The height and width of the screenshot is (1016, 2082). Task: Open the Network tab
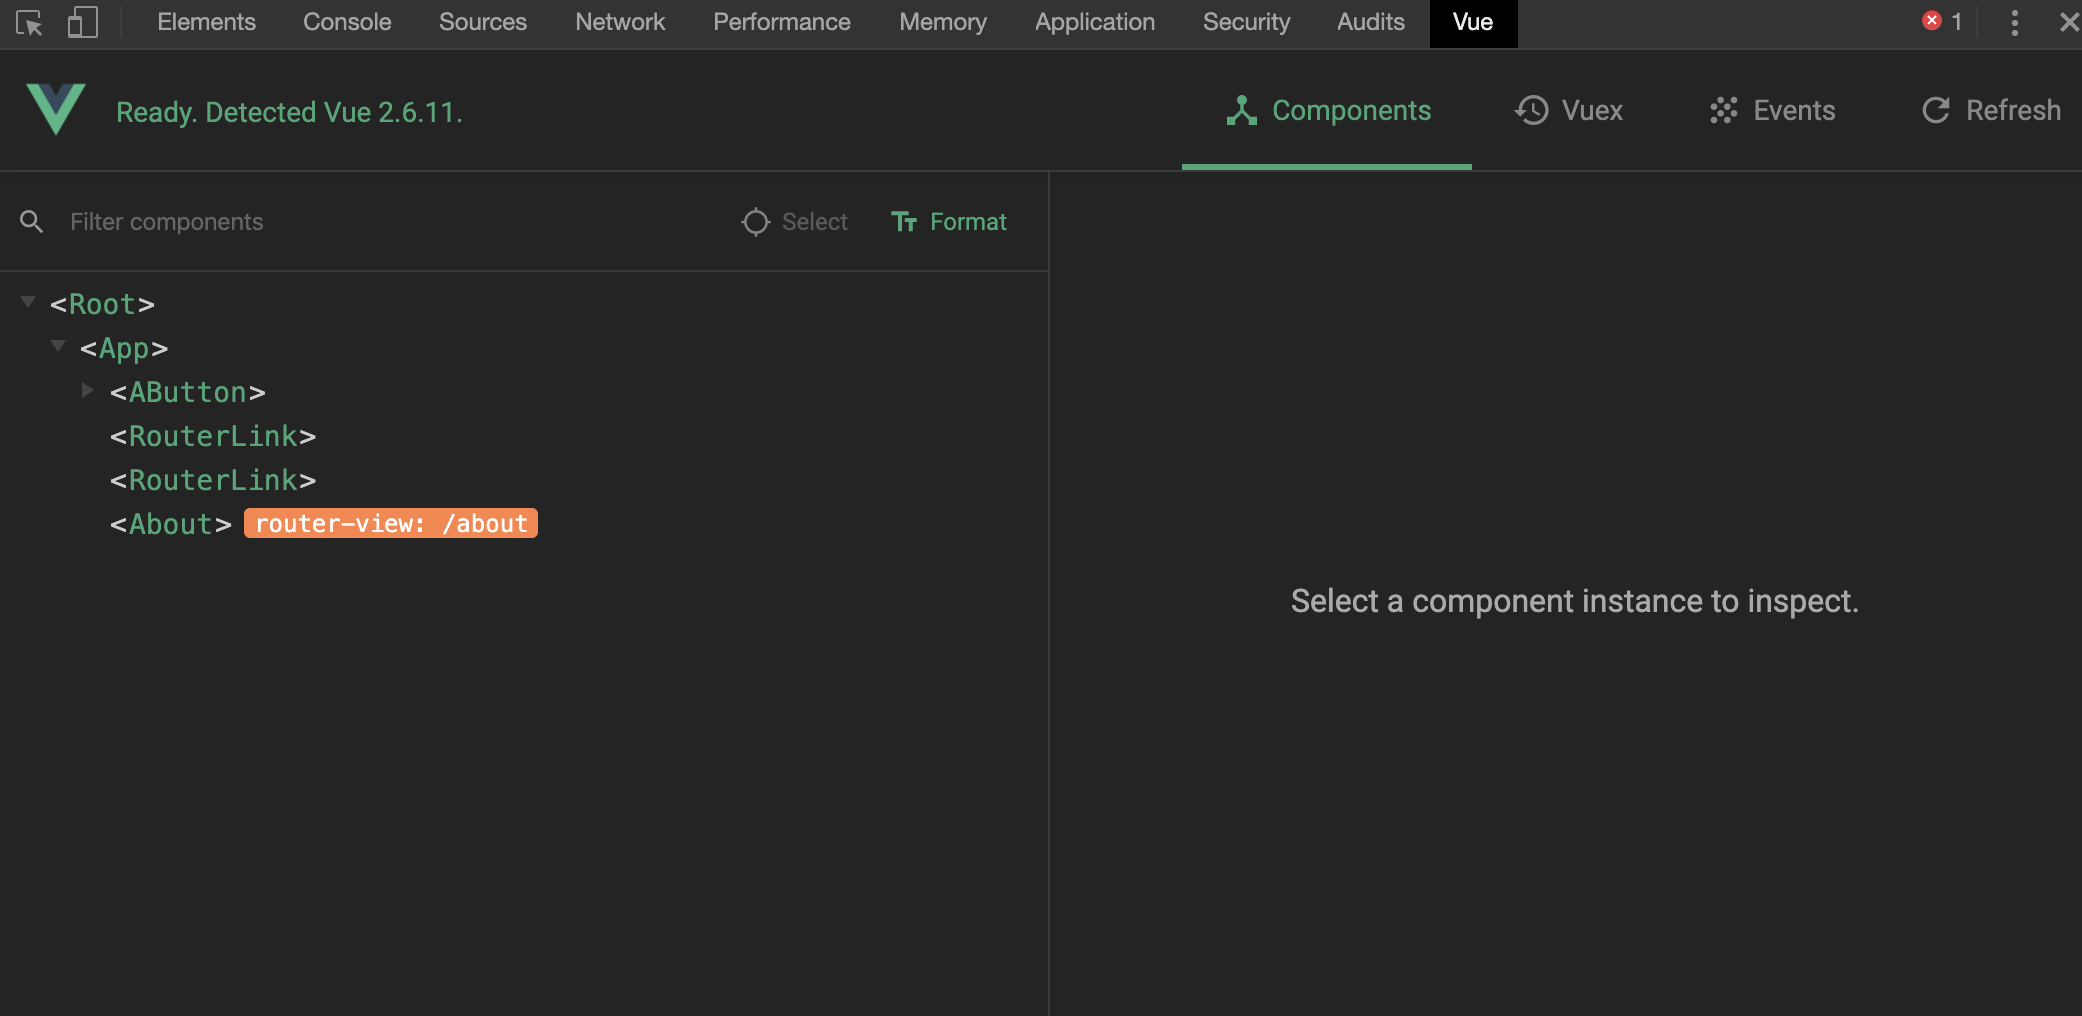click(x=620, y=22)
